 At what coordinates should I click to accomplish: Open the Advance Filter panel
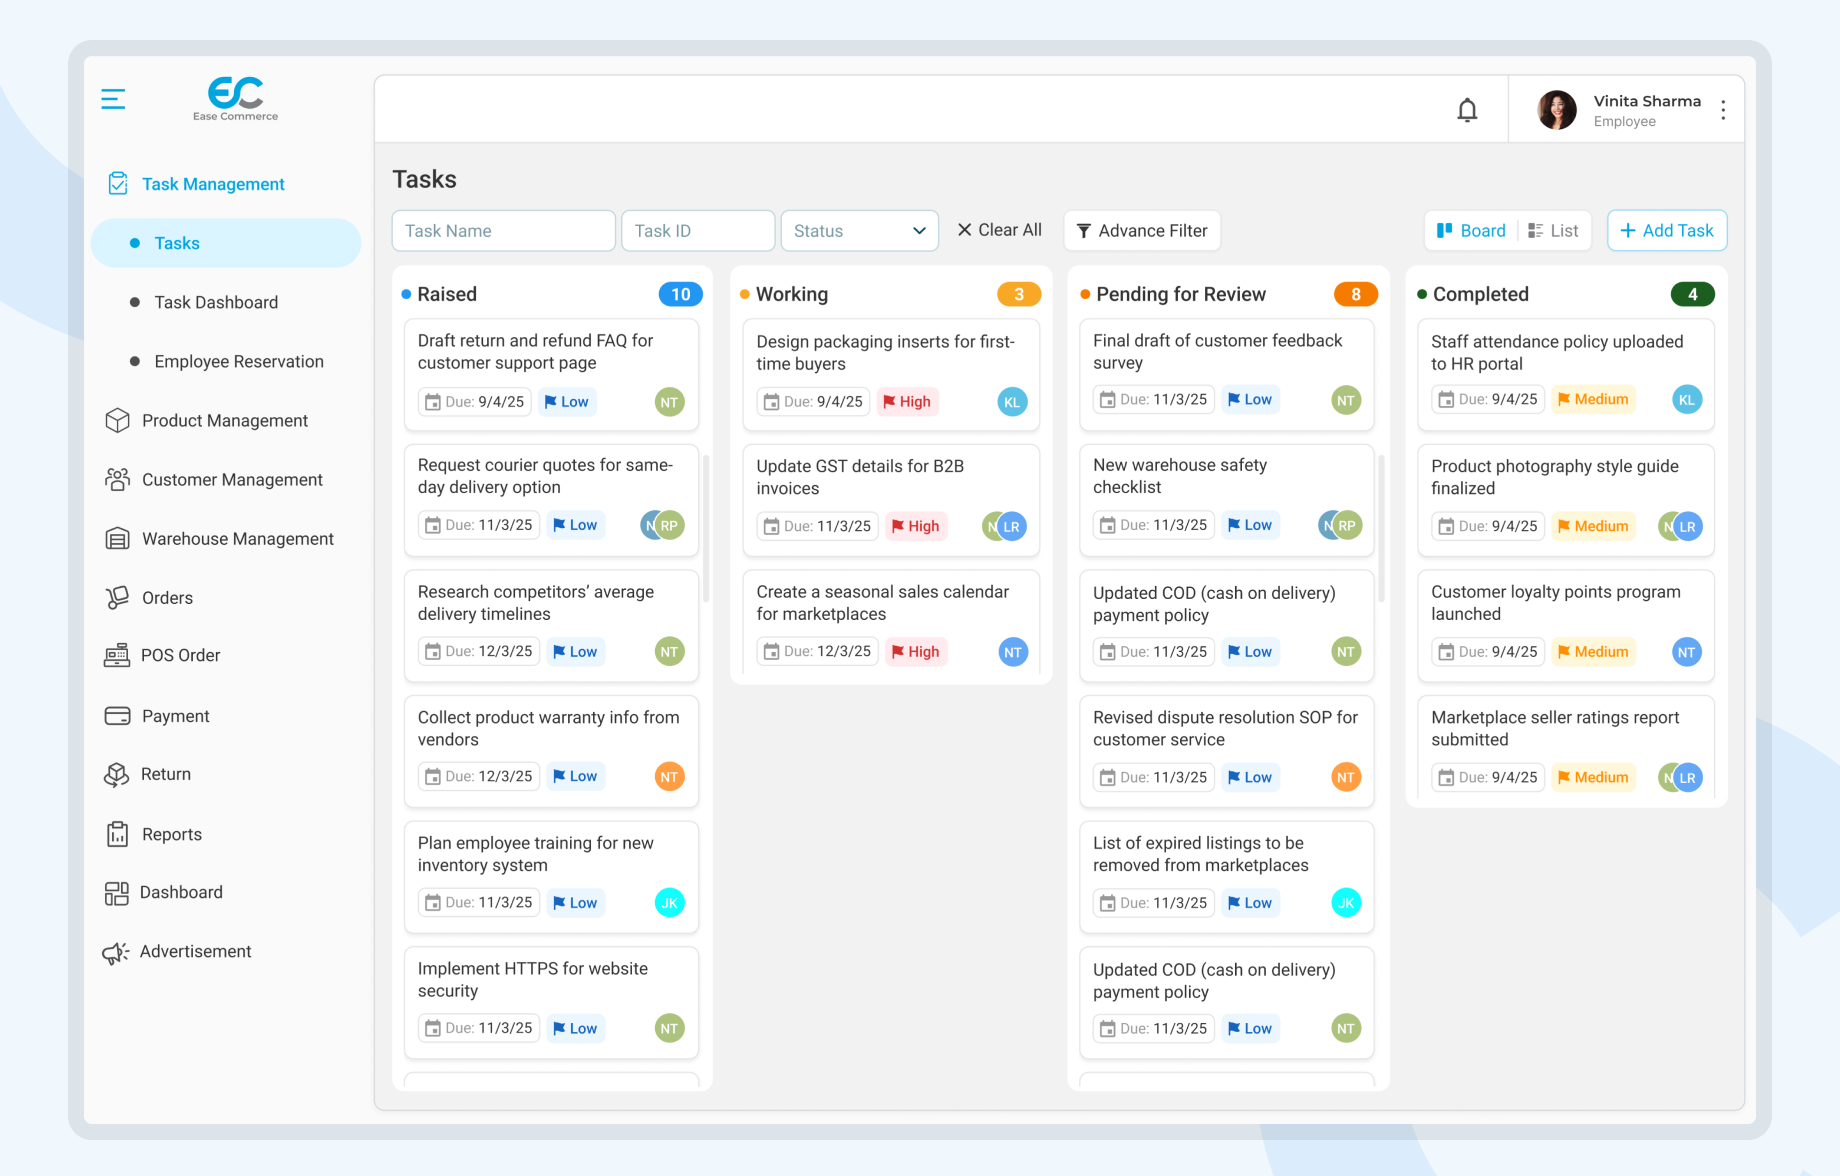pos(1142,231)
